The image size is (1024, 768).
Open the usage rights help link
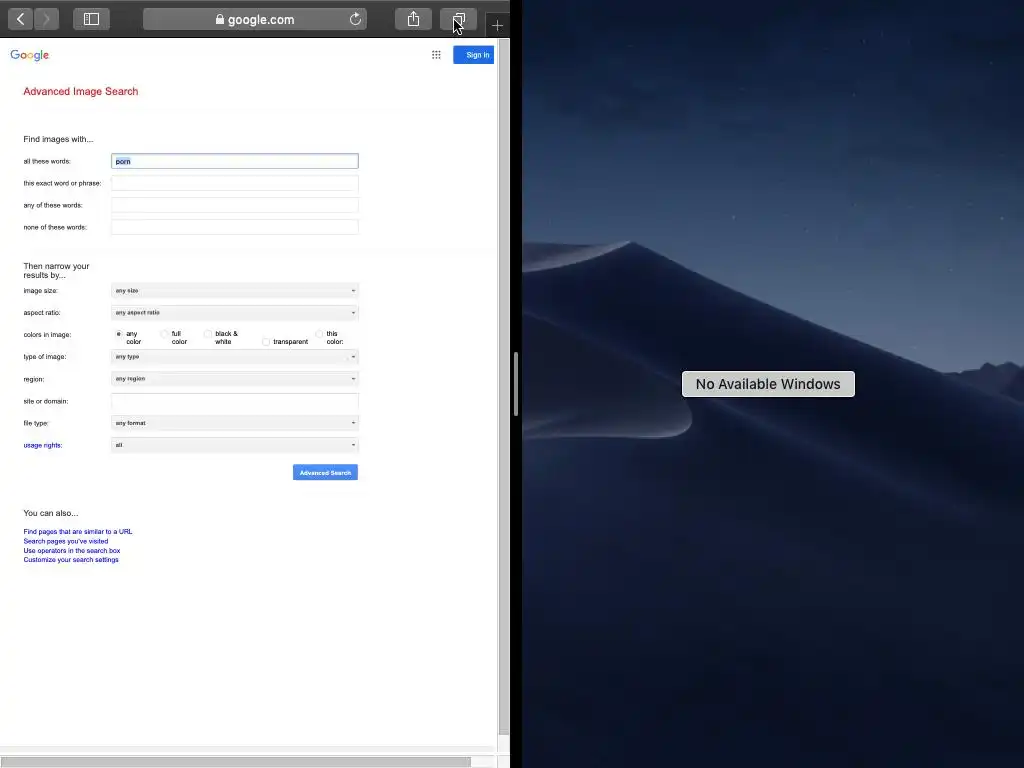pyautogui.click(x=42, y=445)
